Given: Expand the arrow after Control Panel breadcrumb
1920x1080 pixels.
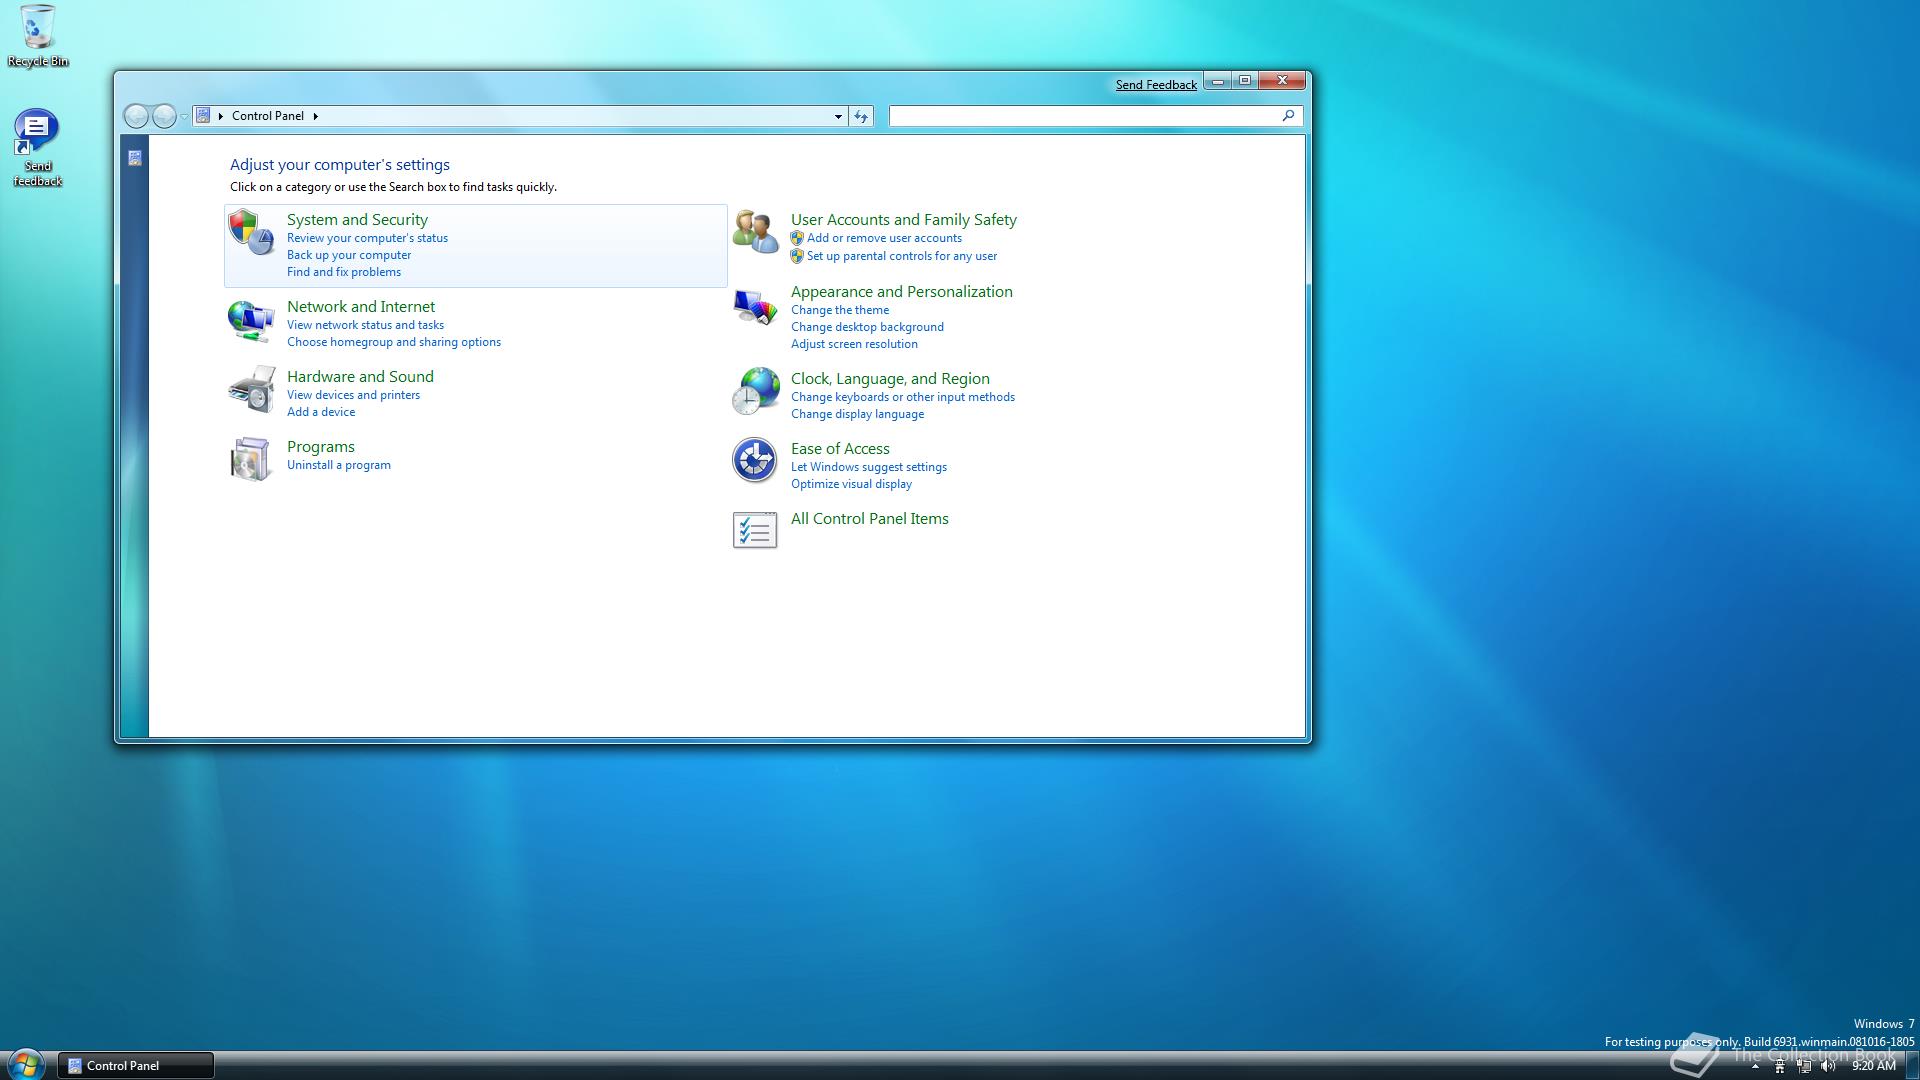Looking at the screenshot, I should [315, 116].
